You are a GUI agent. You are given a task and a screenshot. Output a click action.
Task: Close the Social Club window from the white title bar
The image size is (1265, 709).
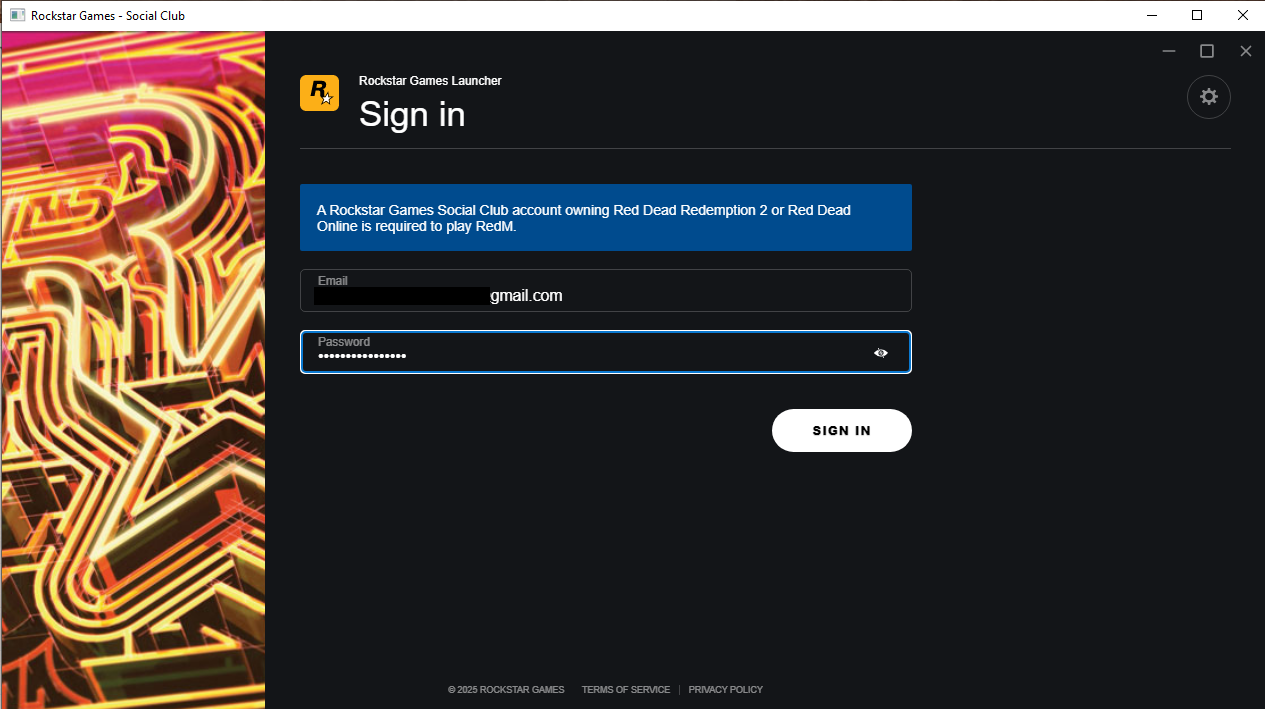coord(1242,15)
